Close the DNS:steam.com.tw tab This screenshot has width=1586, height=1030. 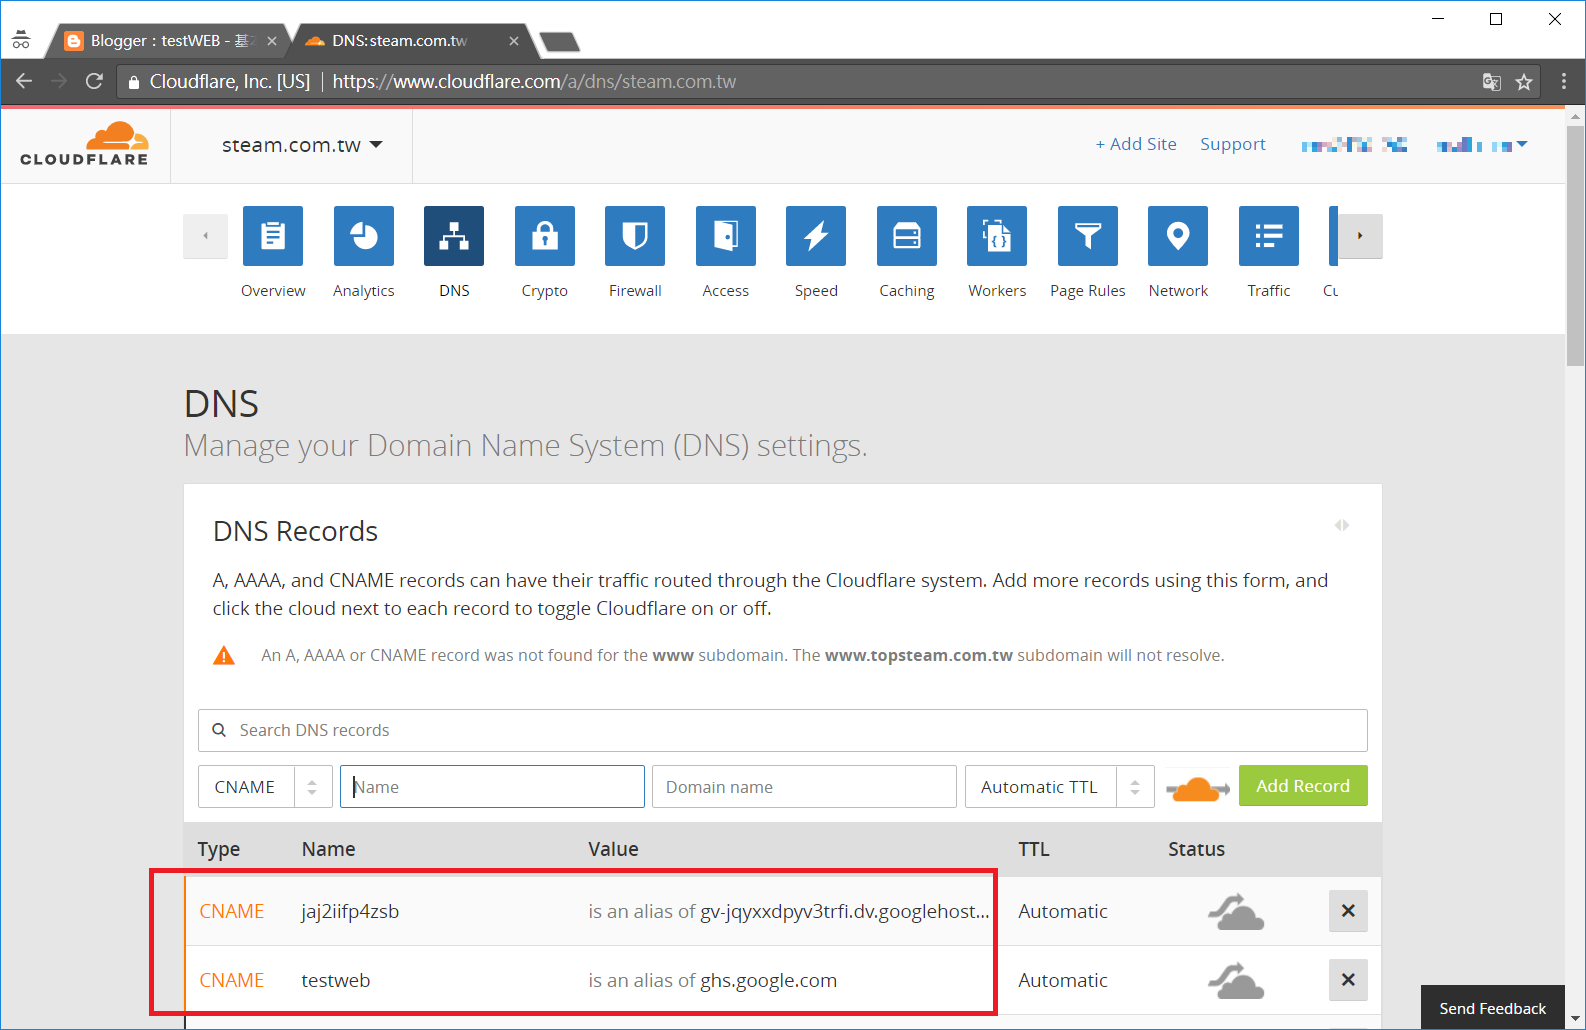tap(514, 41)
